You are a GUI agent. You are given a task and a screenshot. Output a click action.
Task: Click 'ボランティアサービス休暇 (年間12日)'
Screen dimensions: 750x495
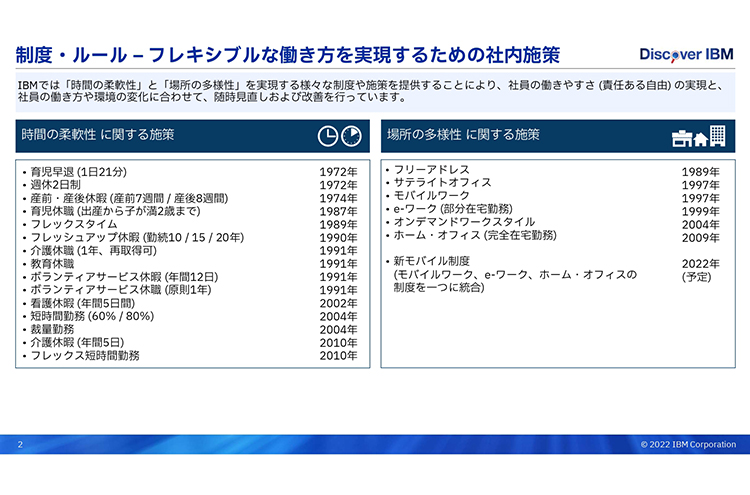pyautogui.click(x=124, y=277)
